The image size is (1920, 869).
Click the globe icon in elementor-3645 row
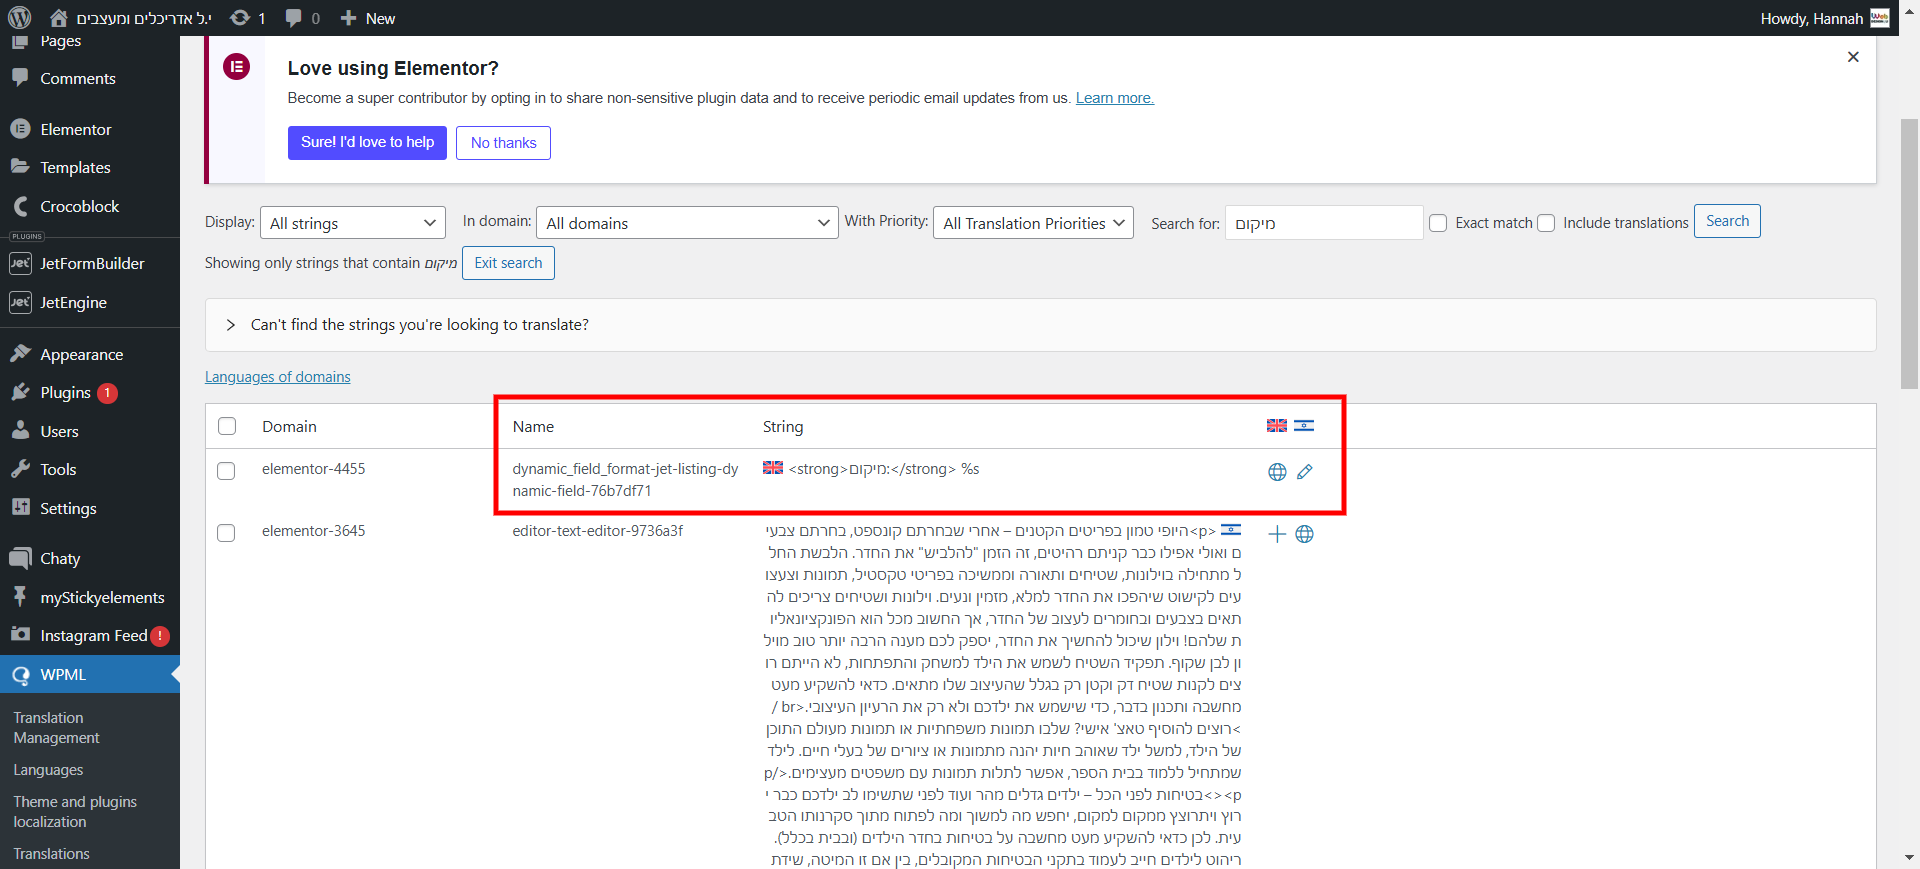click(x=1305, y=534)
